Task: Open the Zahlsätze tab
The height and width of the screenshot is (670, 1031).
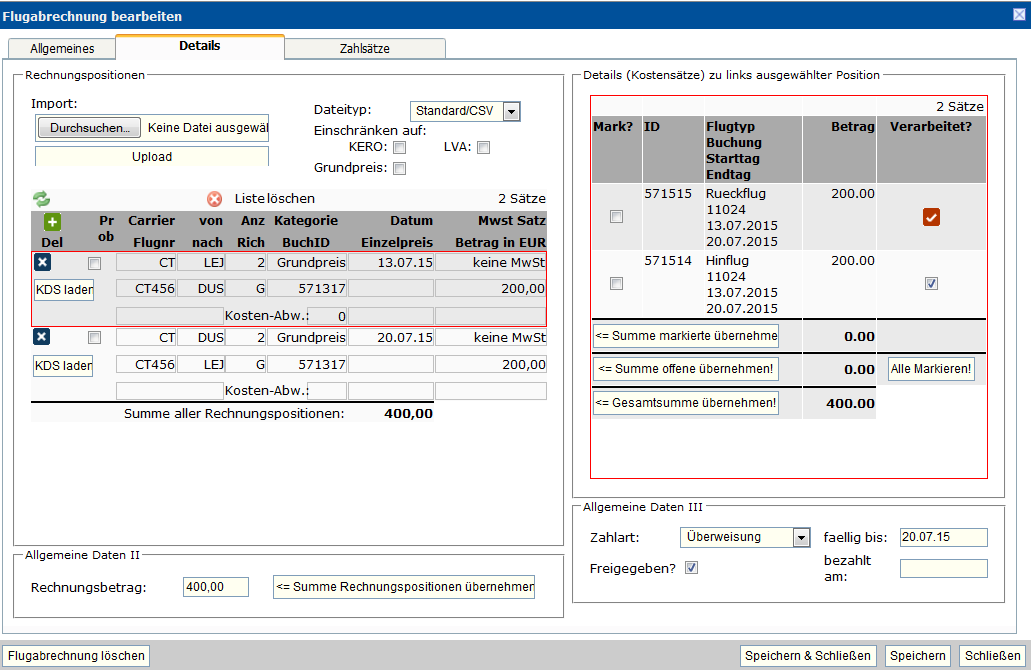Action: (x=365, y=48)
